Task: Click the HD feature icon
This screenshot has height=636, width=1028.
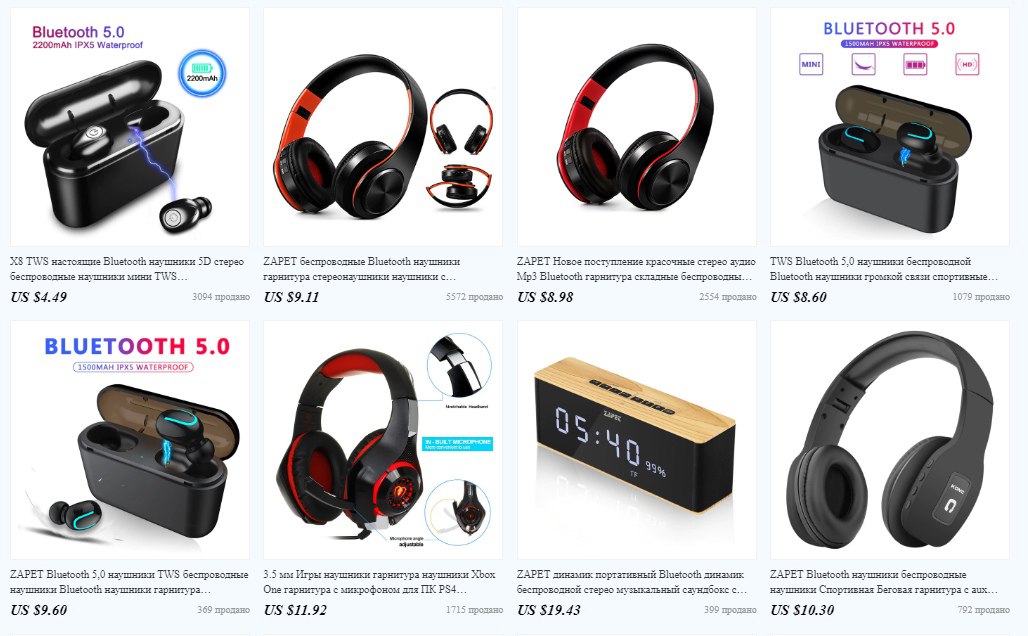Action: 967,64
